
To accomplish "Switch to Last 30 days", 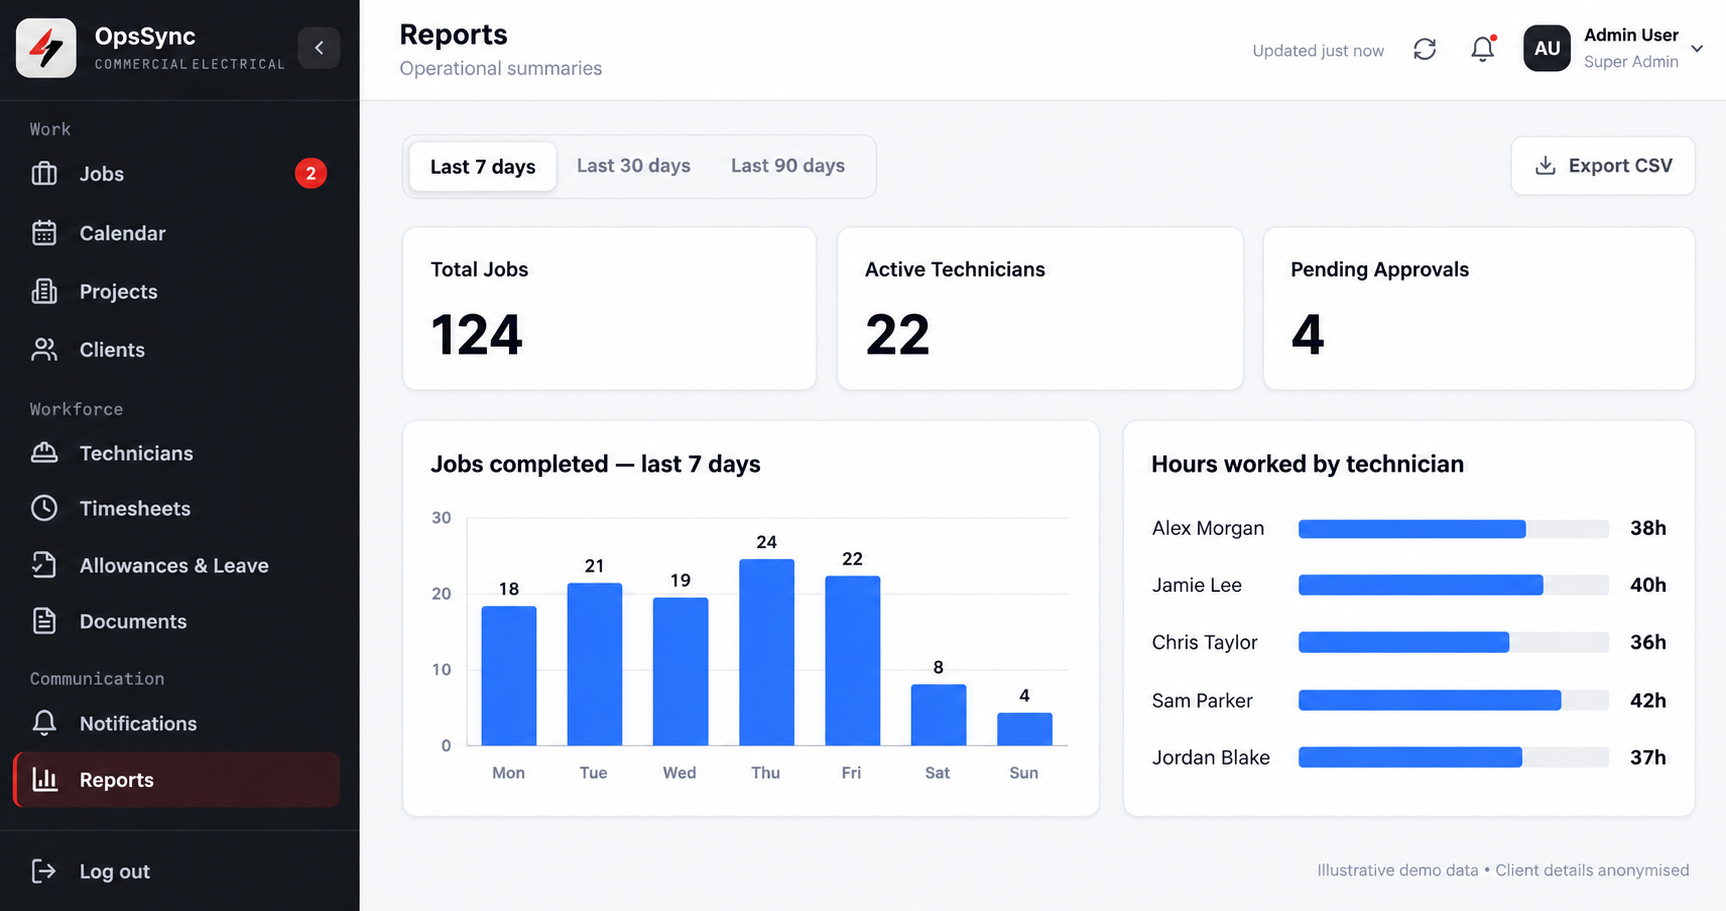I will (634, 166).
